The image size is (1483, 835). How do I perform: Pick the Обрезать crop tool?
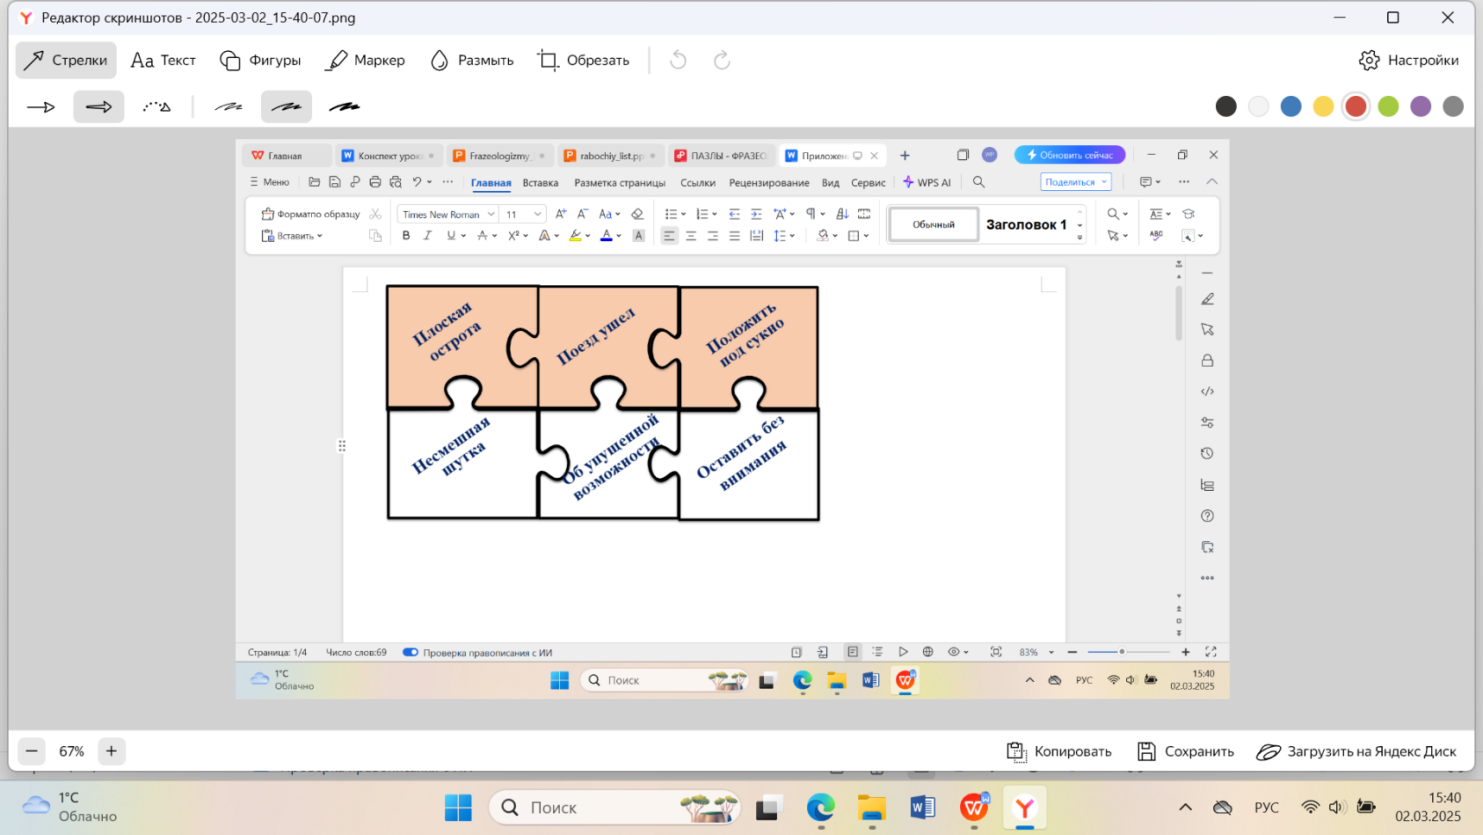583,60
